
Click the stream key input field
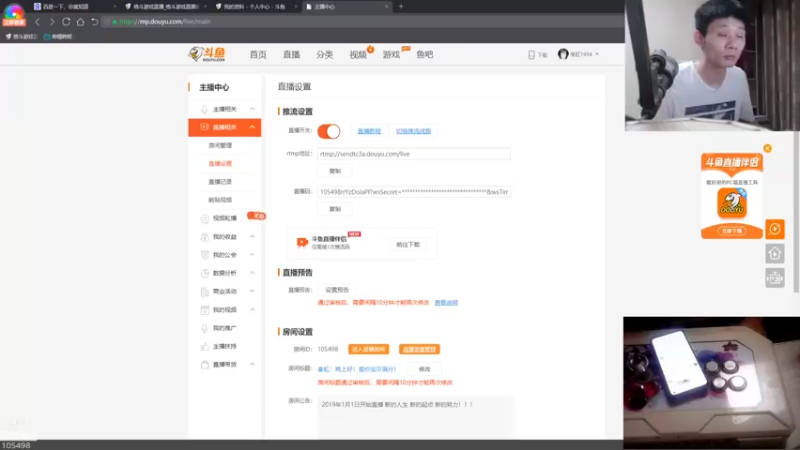[414, 192]
